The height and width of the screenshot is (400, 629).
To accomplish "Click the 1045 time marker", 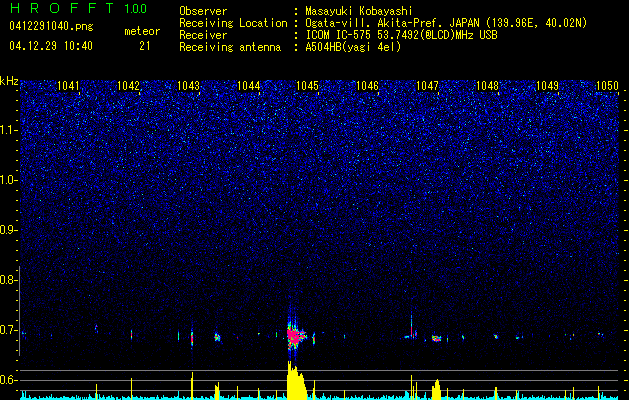I will (x=307, y=86).
